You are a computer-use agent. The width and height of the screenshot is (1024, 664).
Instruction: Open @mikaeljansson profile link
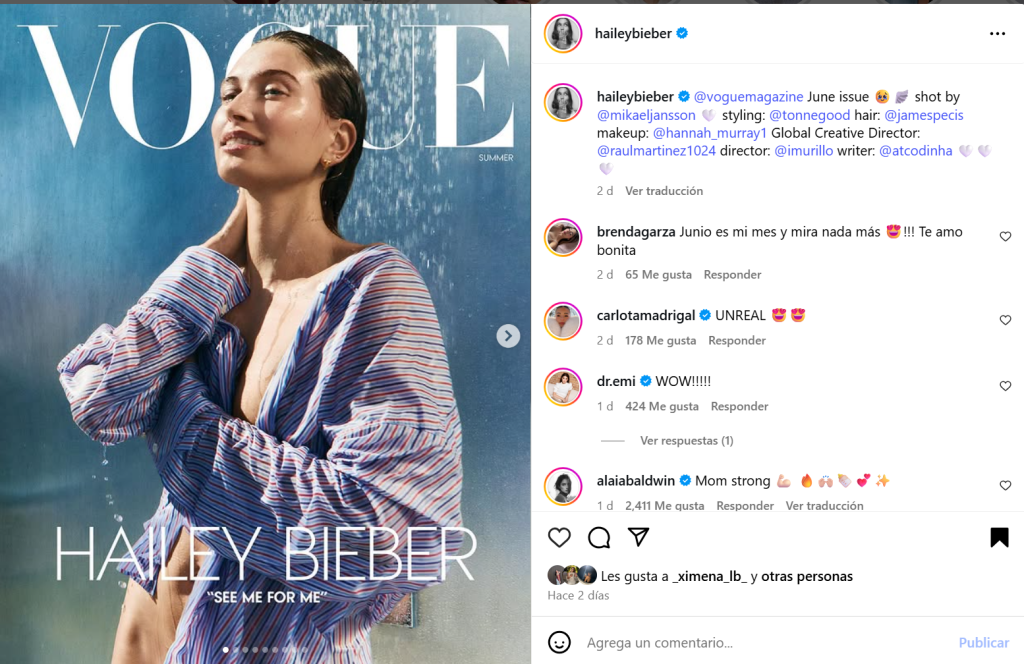coord(646,115)
